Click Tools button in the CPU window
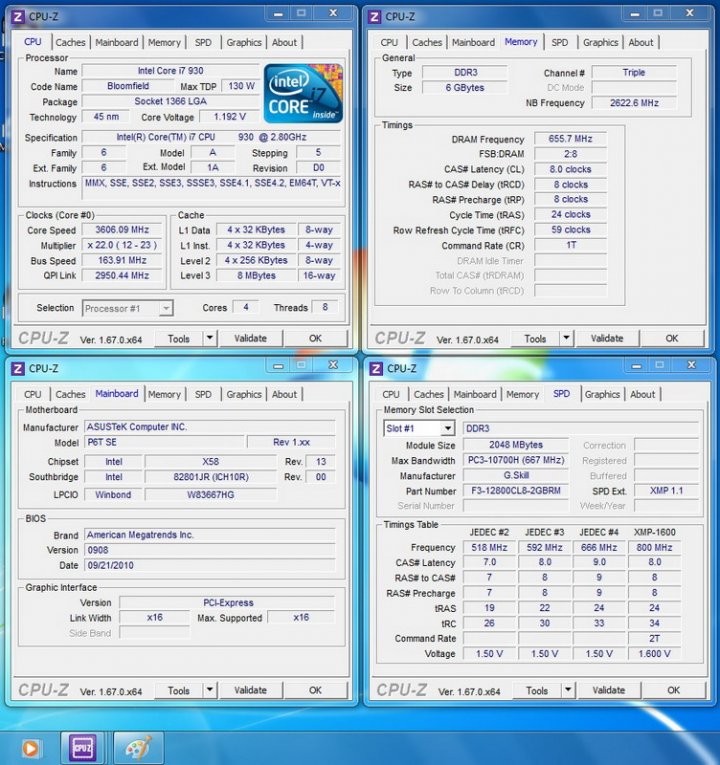Viewport: 720px width, 765px height. point(179,339)
